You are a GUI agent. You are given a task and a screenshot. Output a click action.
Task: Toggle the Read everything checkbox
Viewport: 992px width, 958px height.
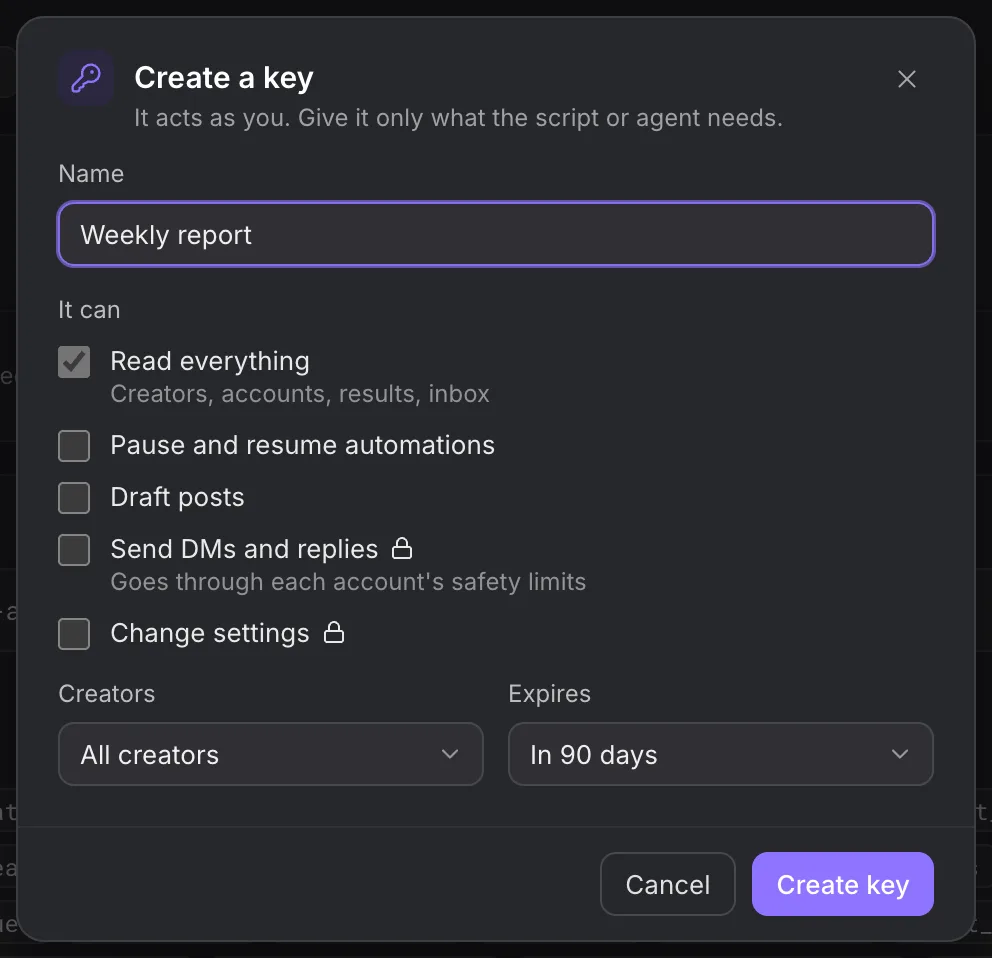pyautogui.click(x=74, y=362)
